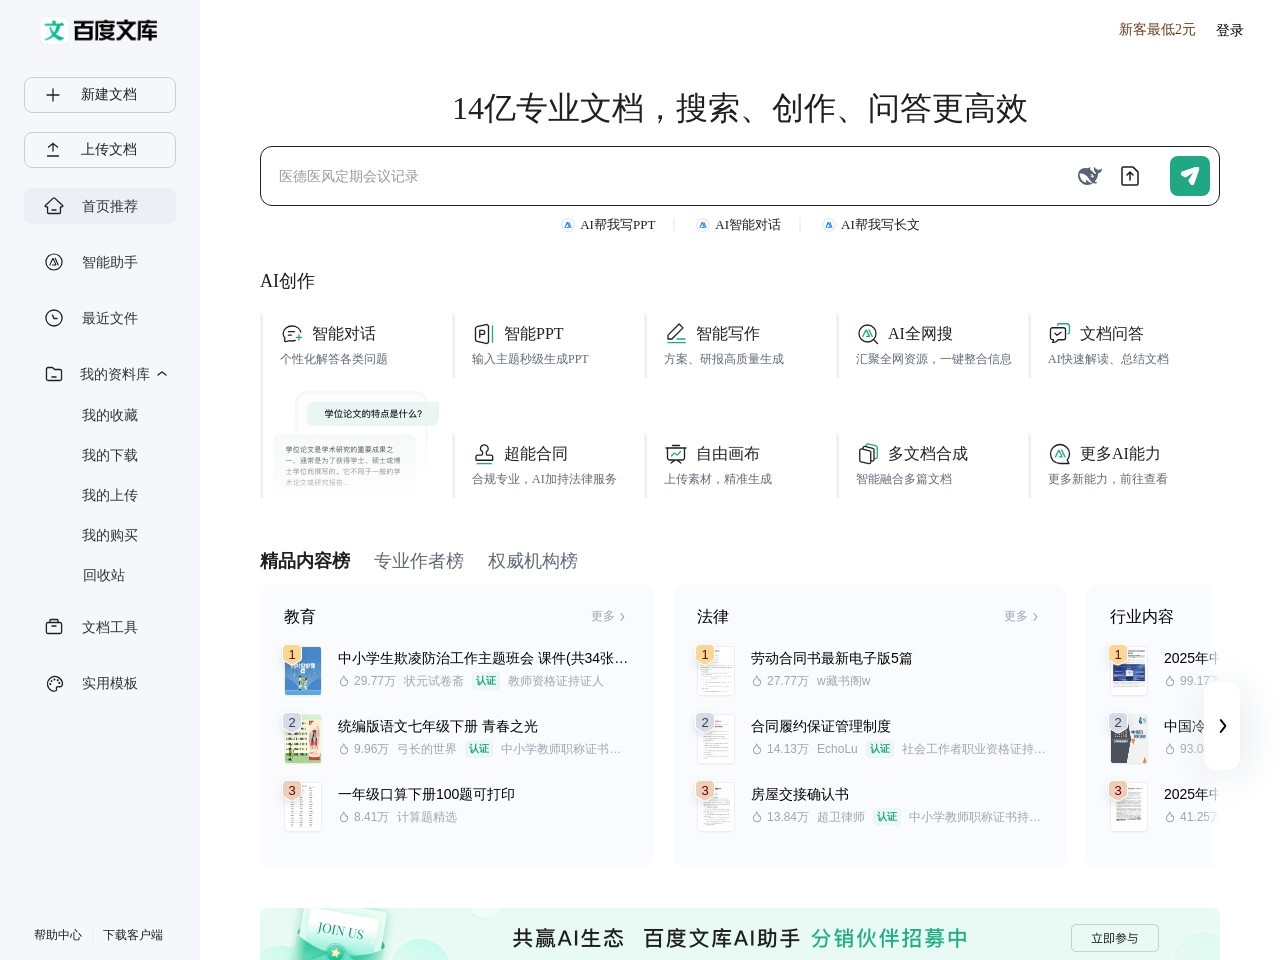This screenshot has height=960, width=1280.
Task: Click the 文档工具 toolbox icon
Action: tap(54, 627)
